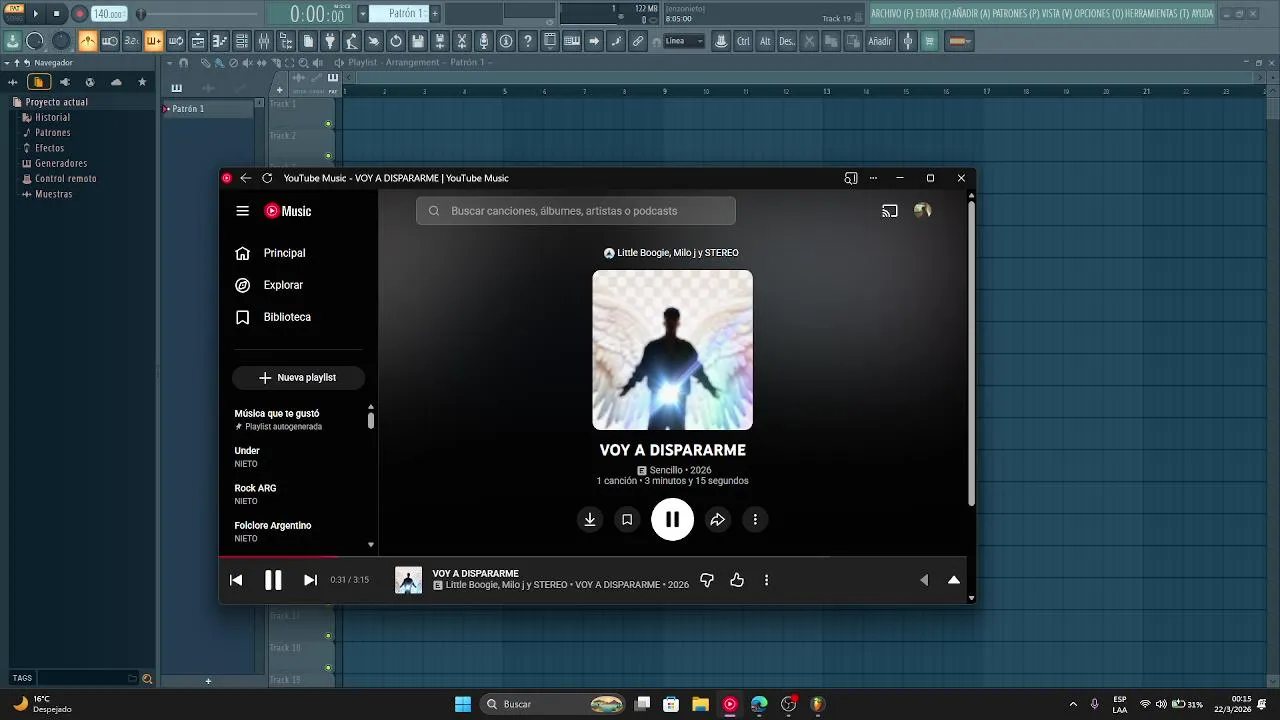
Task: Click the YouTube Music search field
Action: (576, 211)
